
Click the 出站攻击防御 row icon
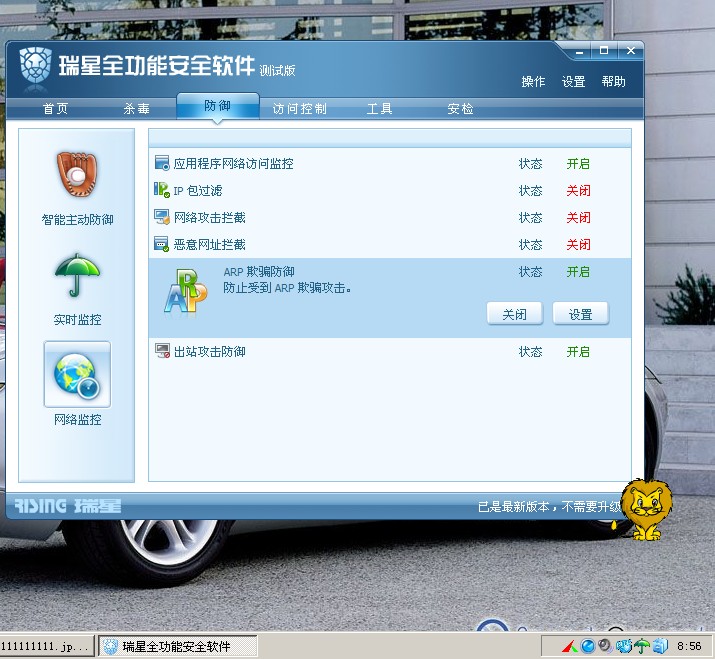point(162,351)
